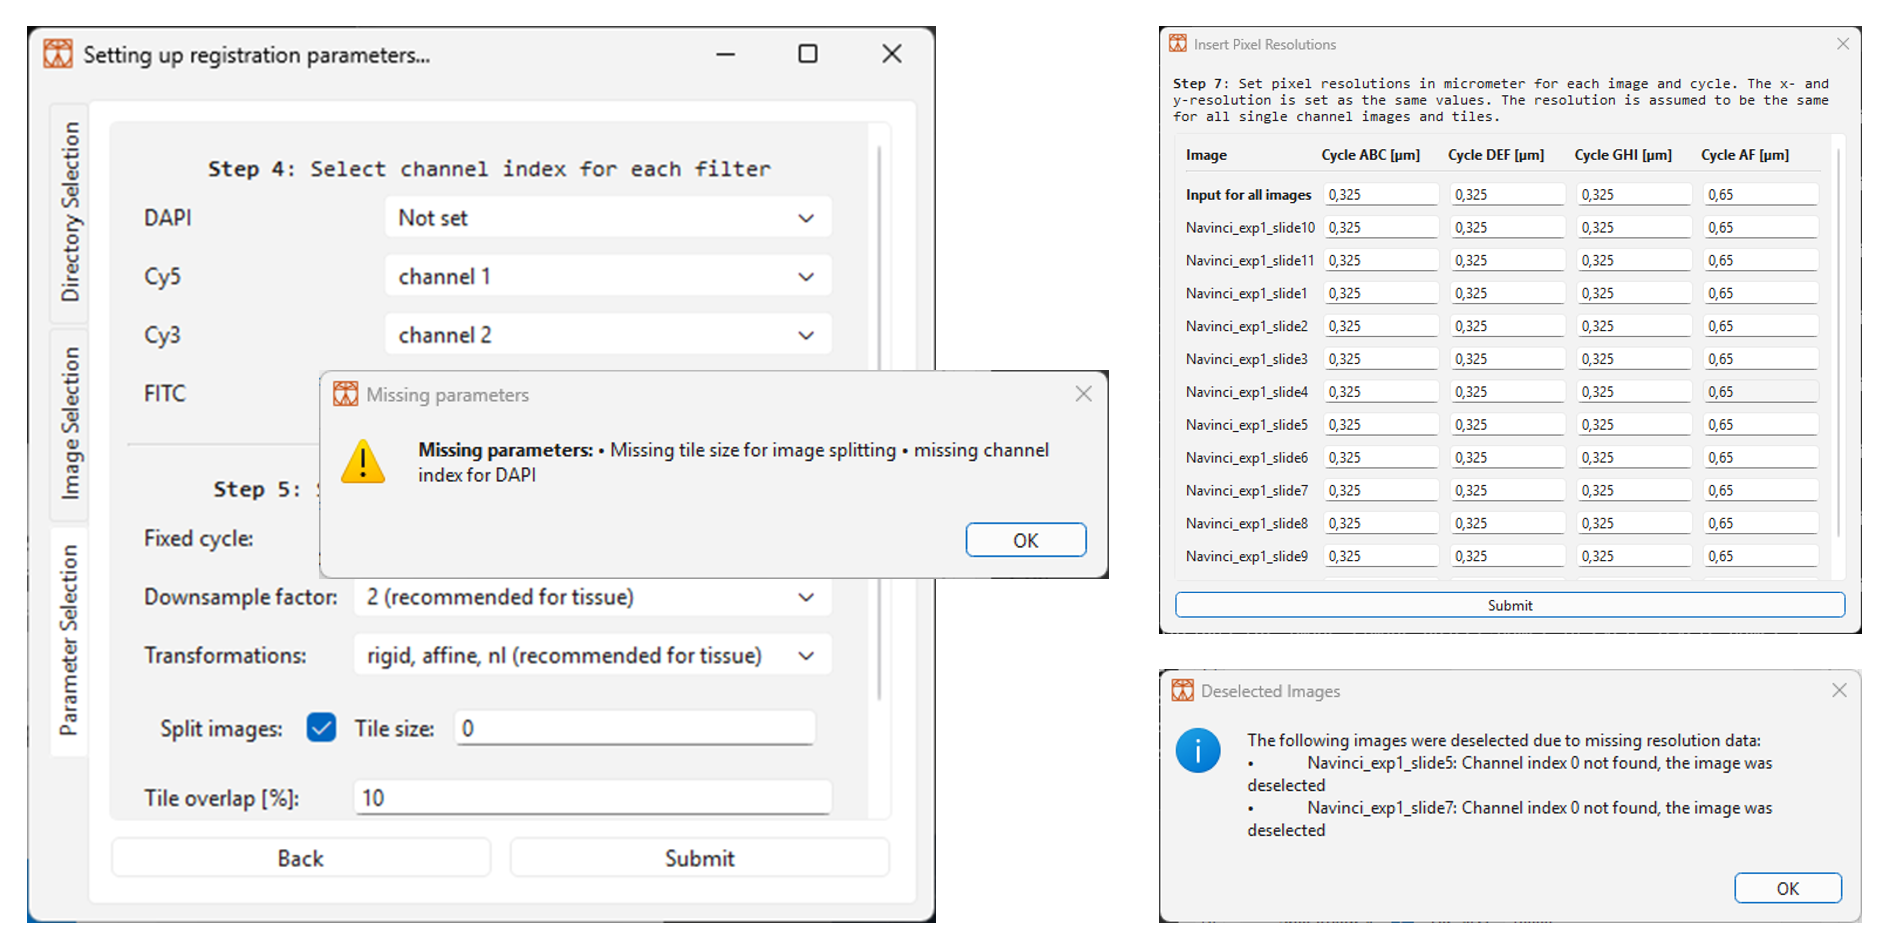Expand the Cy5 channel dropdown
Image resolution: width=1888 pixels, height=950 pixels.
(x=607, y=277)
